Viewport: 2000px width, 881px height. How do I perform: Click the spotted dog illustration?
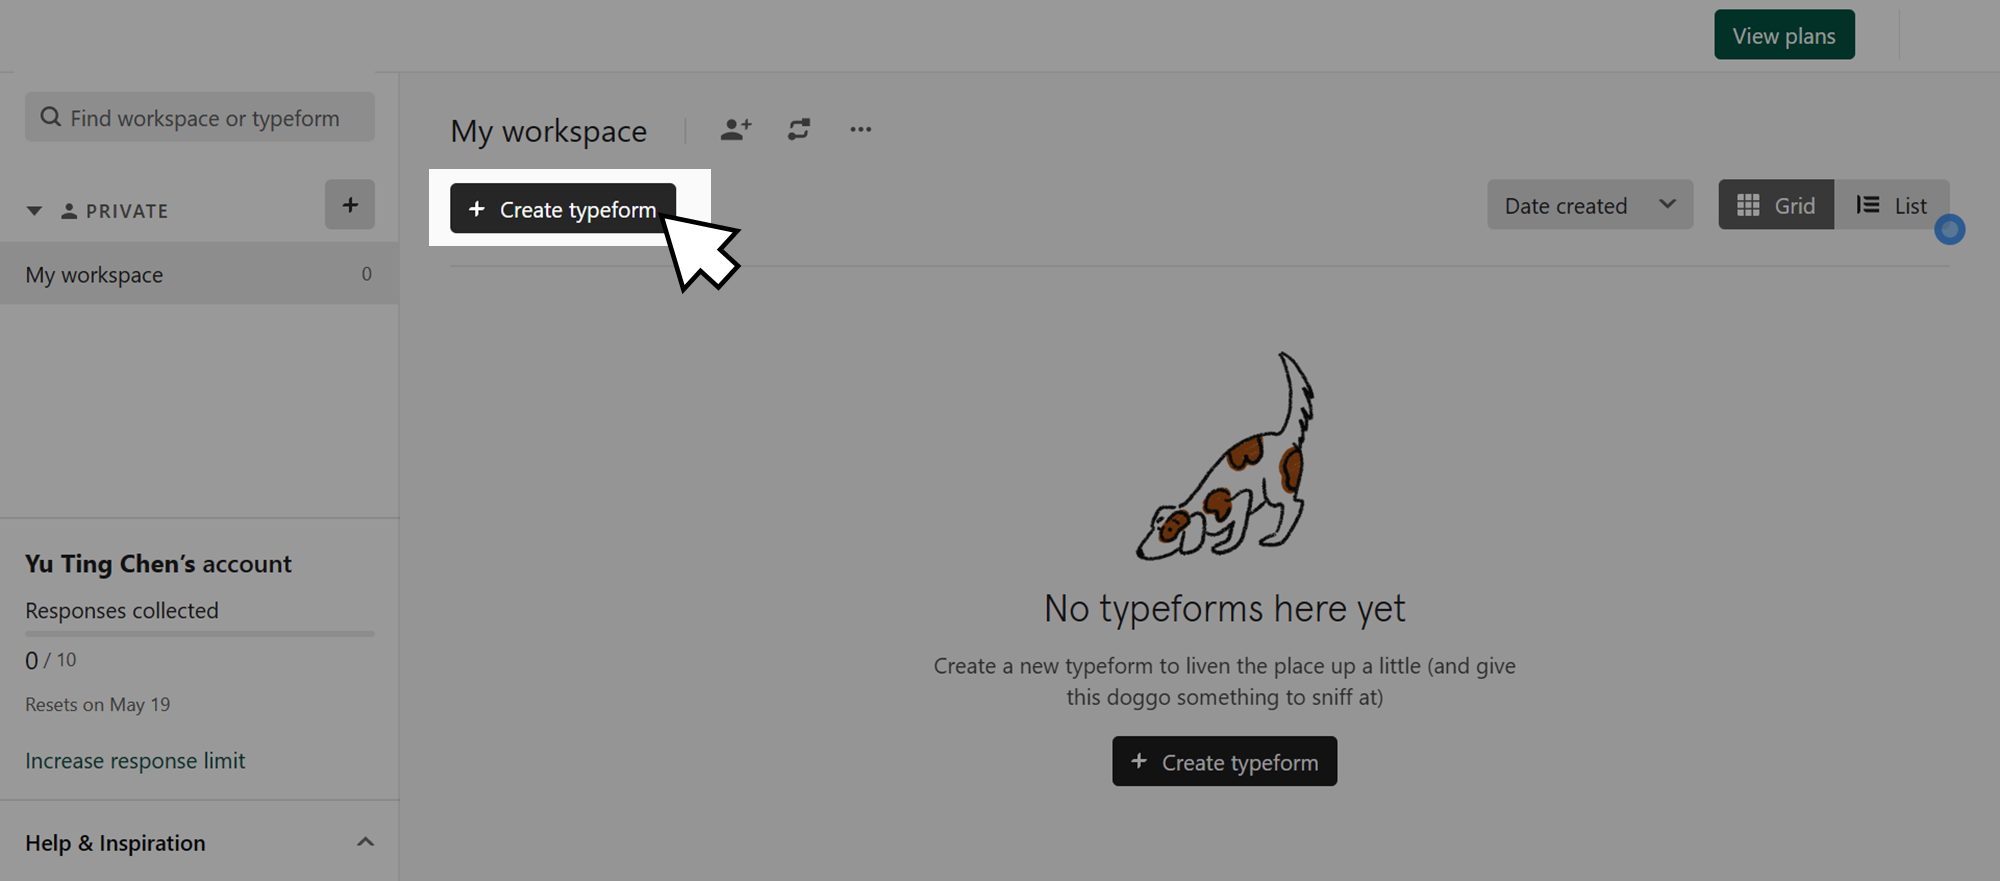(1225, 456)
